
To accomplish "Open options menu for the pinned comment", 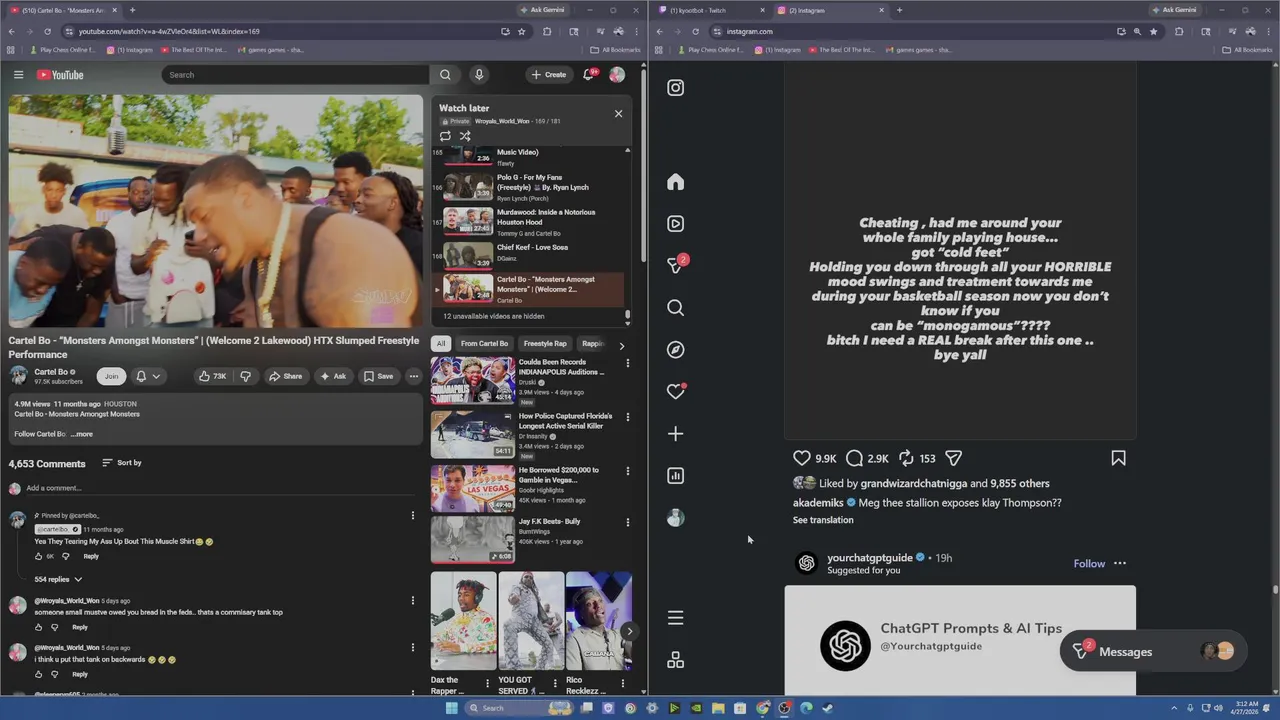I will (x=412, y=516).
